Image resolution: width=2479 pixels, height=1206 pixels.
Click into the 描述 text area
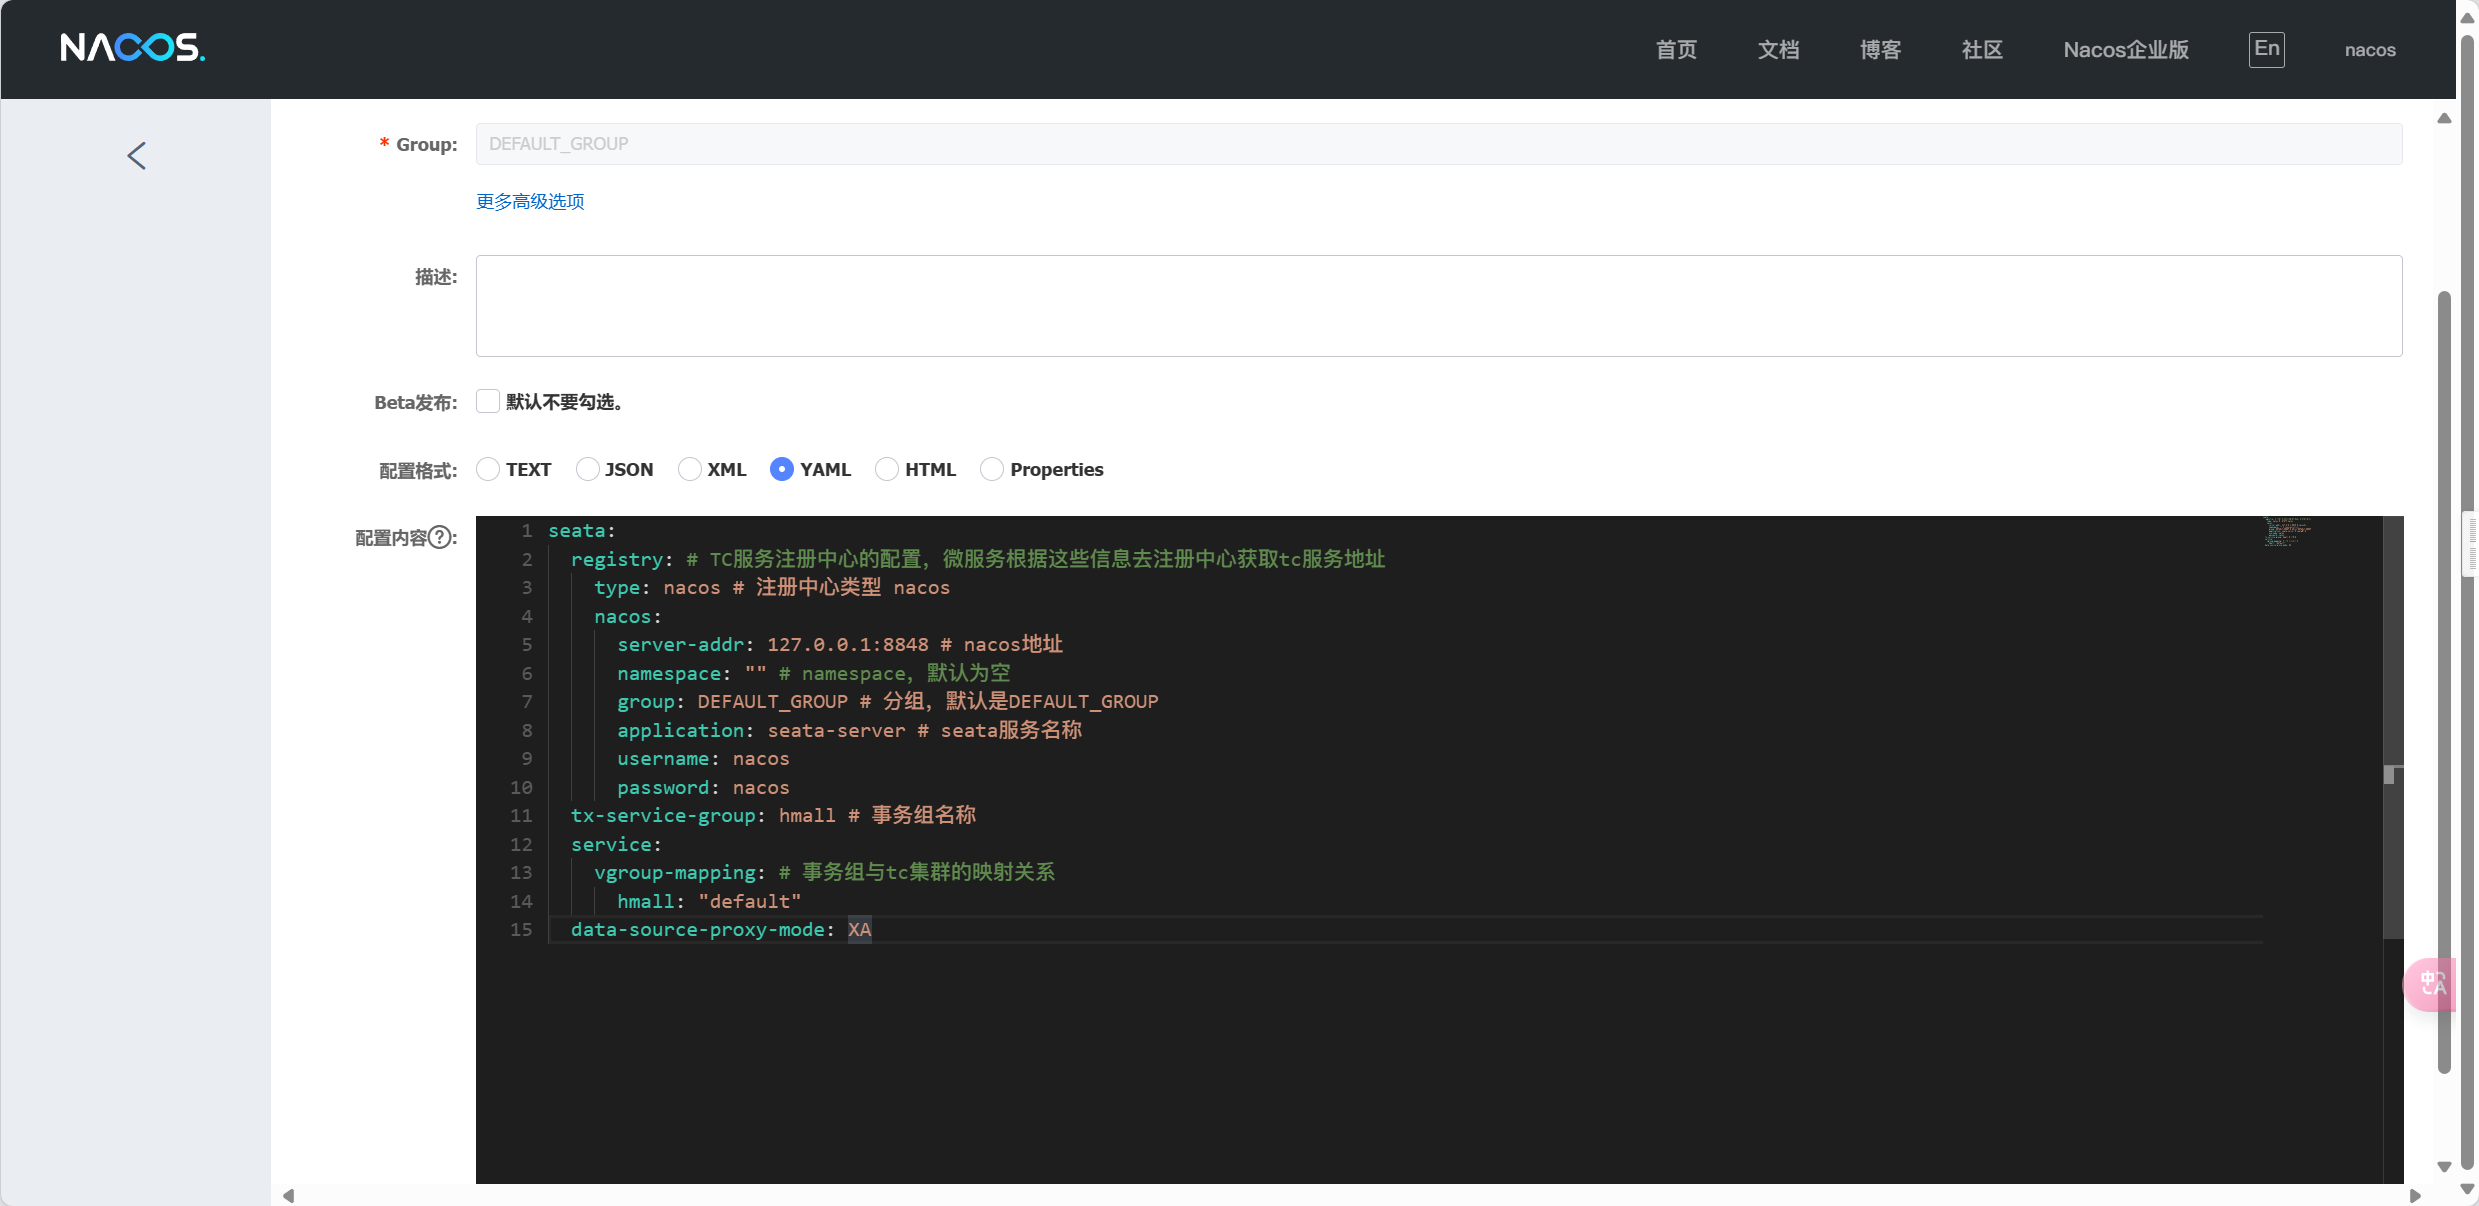point(1438,306)
